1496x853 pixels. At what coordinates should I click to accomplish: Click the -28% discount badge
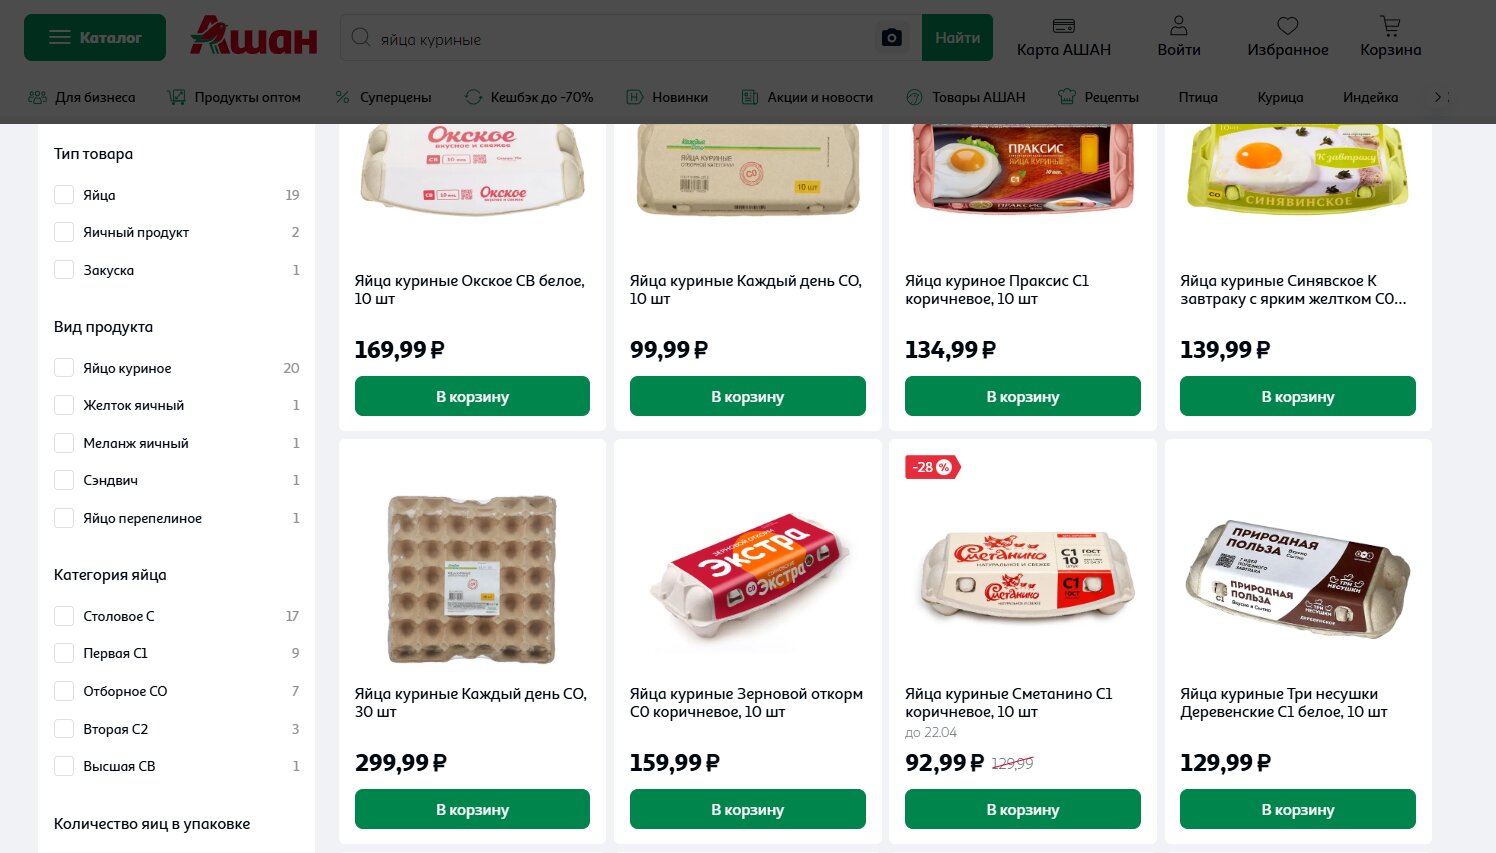tap(932, 467)
